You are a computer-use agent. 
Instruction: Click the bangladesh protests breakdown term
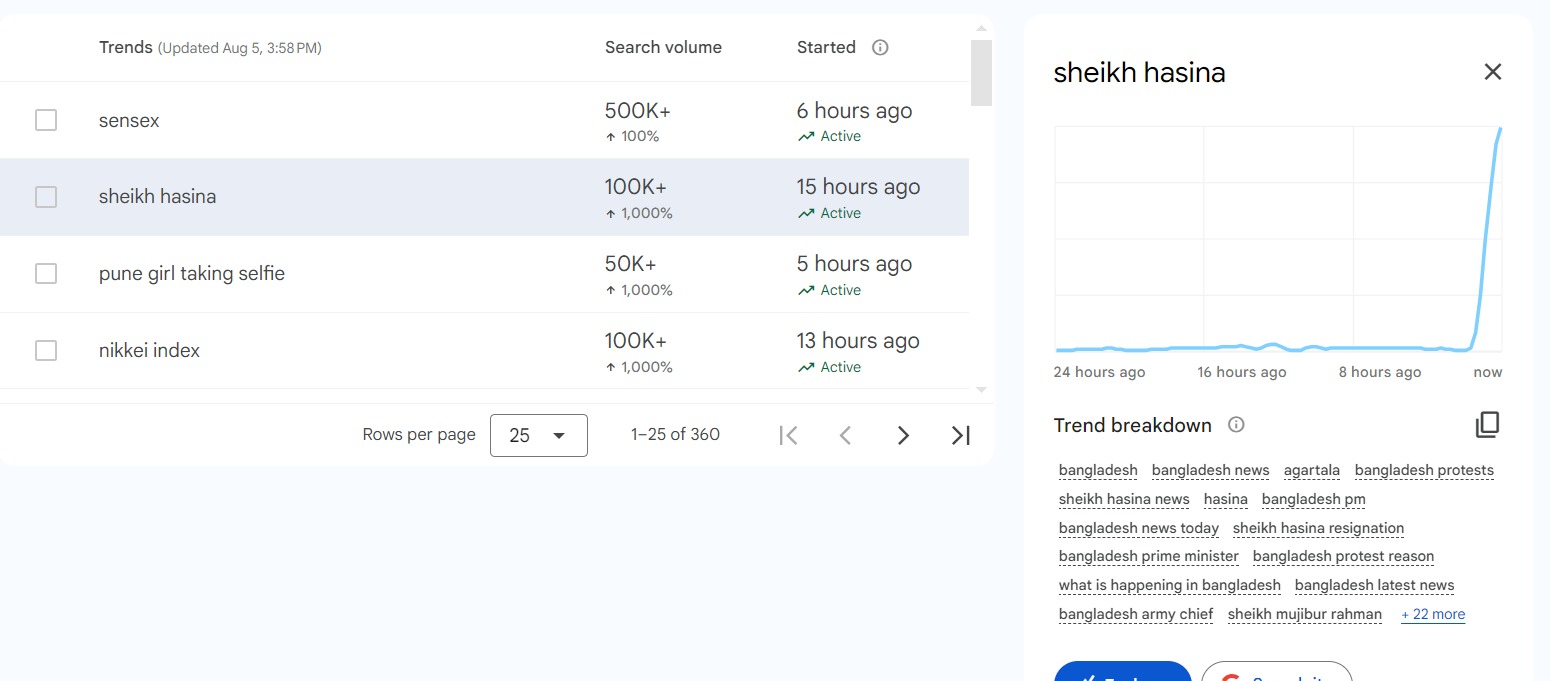click(x=1424, y=471)
